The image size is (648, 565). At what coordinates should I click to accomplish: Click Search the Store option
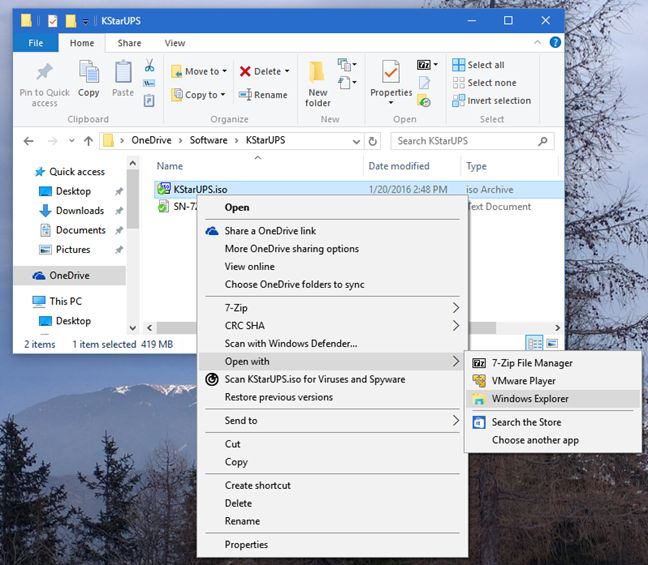(553, 422)
